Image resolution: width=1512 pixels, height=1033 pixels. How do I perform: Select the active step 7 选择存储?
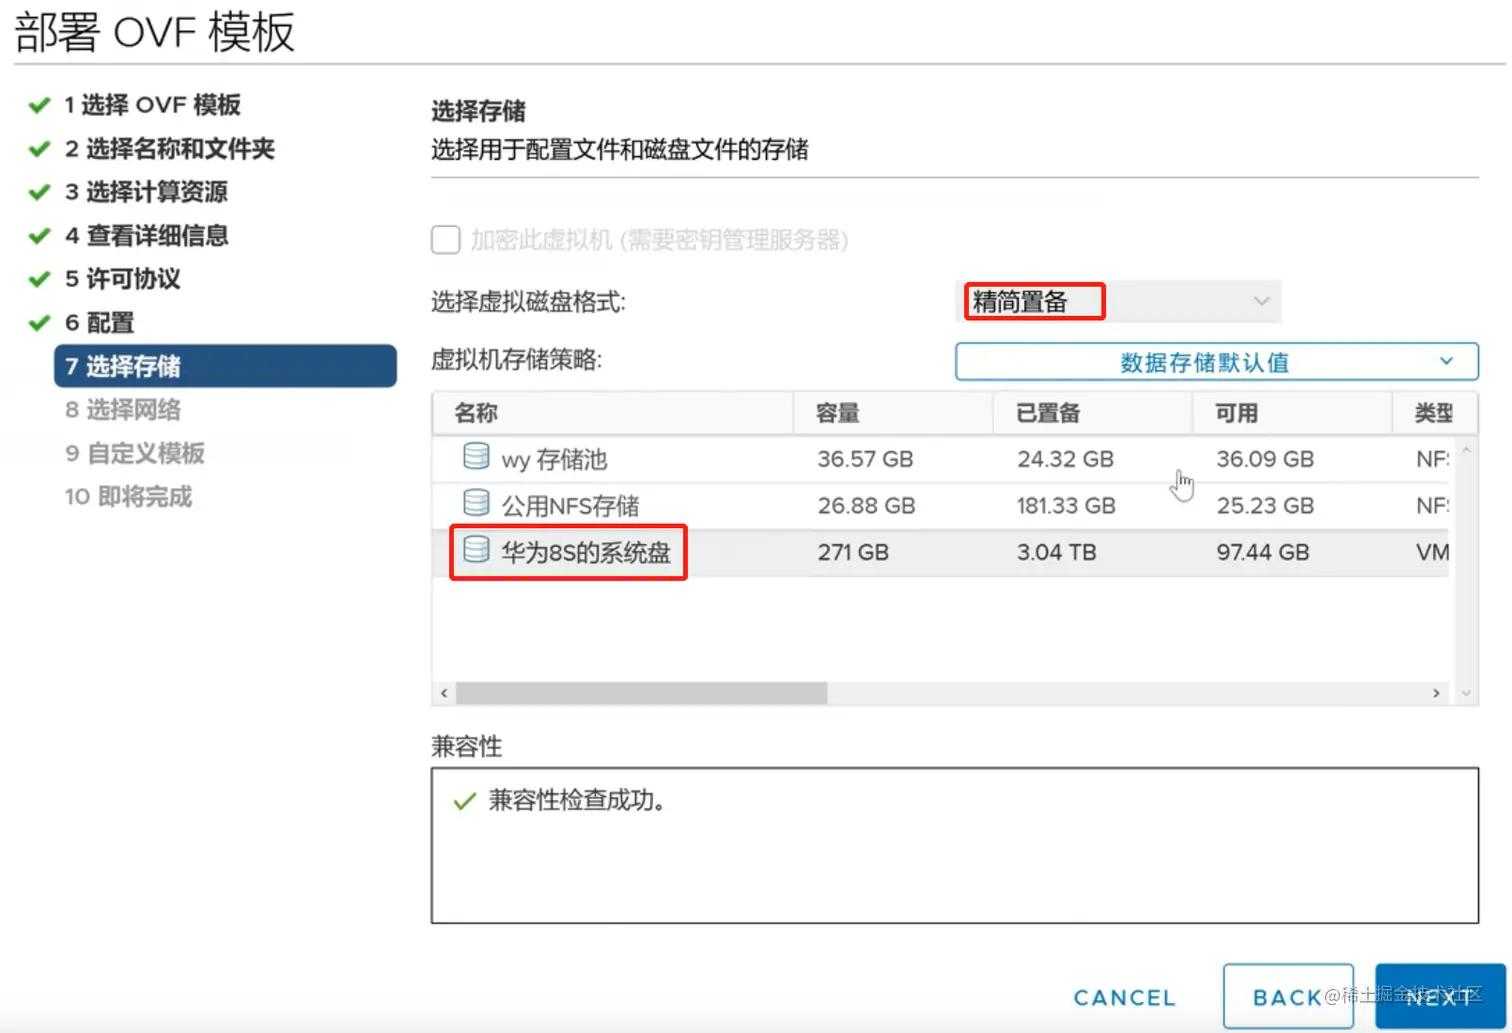[x=225, y=366]
